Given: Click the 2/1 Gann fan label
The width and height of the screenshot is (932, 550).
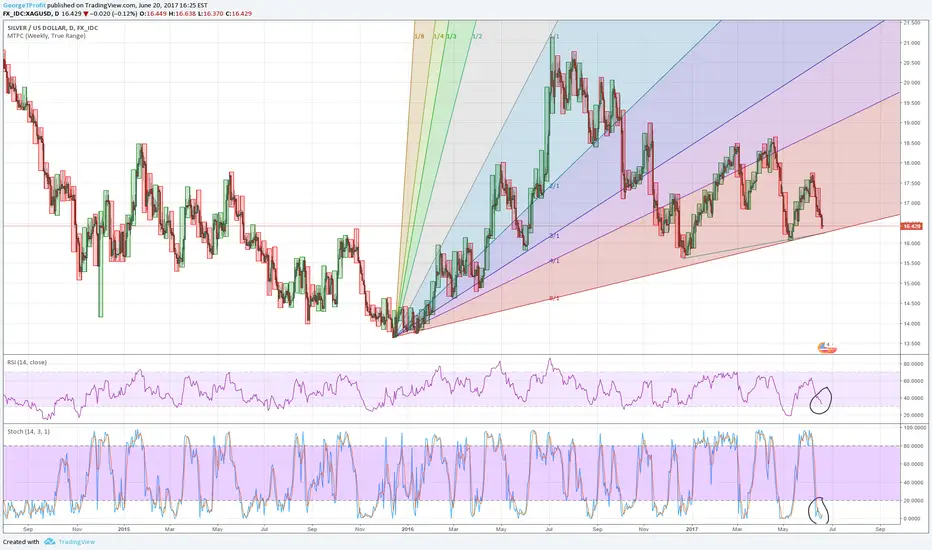Looking at the screenshot, I should click(554, 186).
